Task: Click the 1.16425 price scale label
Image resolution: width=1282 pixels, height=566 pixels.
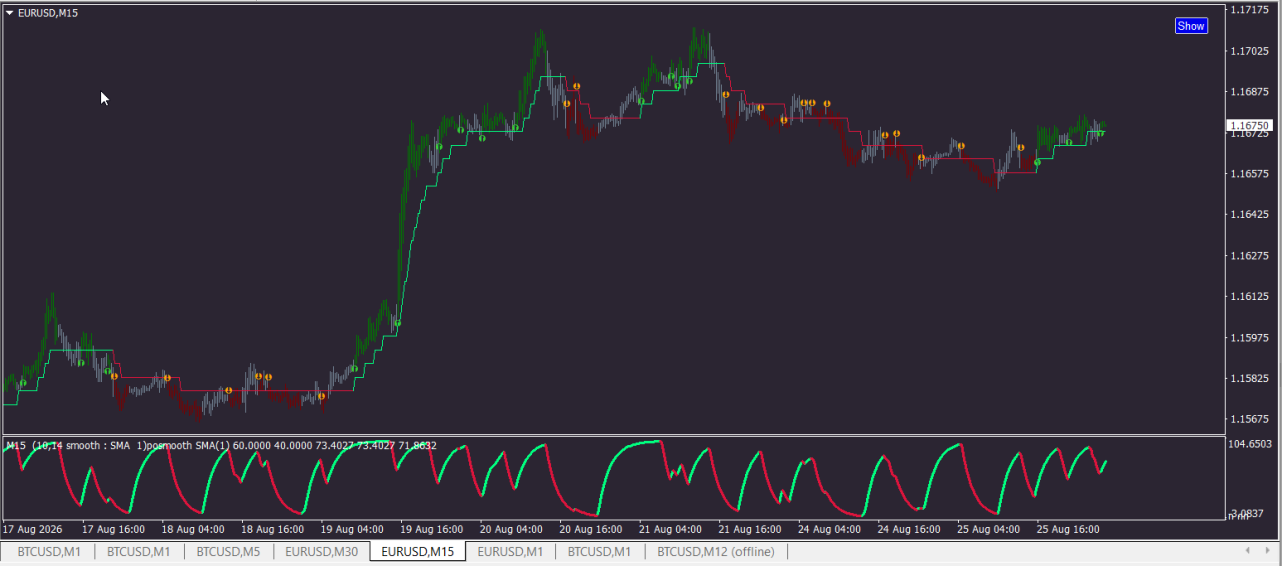Action: 1250,214
